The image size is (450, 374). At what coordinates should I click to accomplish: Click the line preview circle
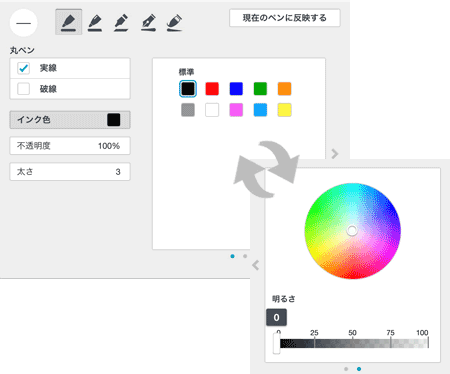pos(24,23)
